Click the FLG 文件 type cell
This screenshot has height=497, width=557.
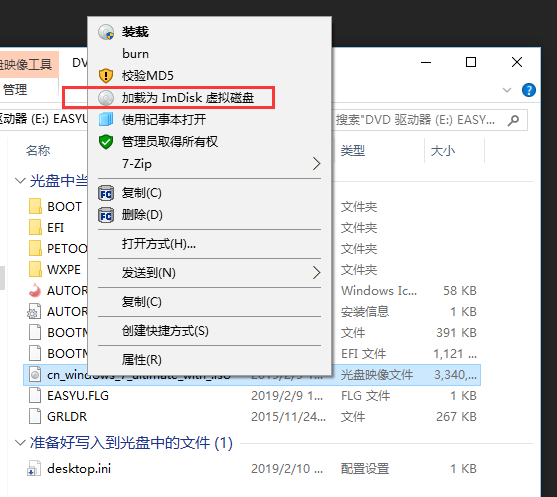tap(366, 395)
